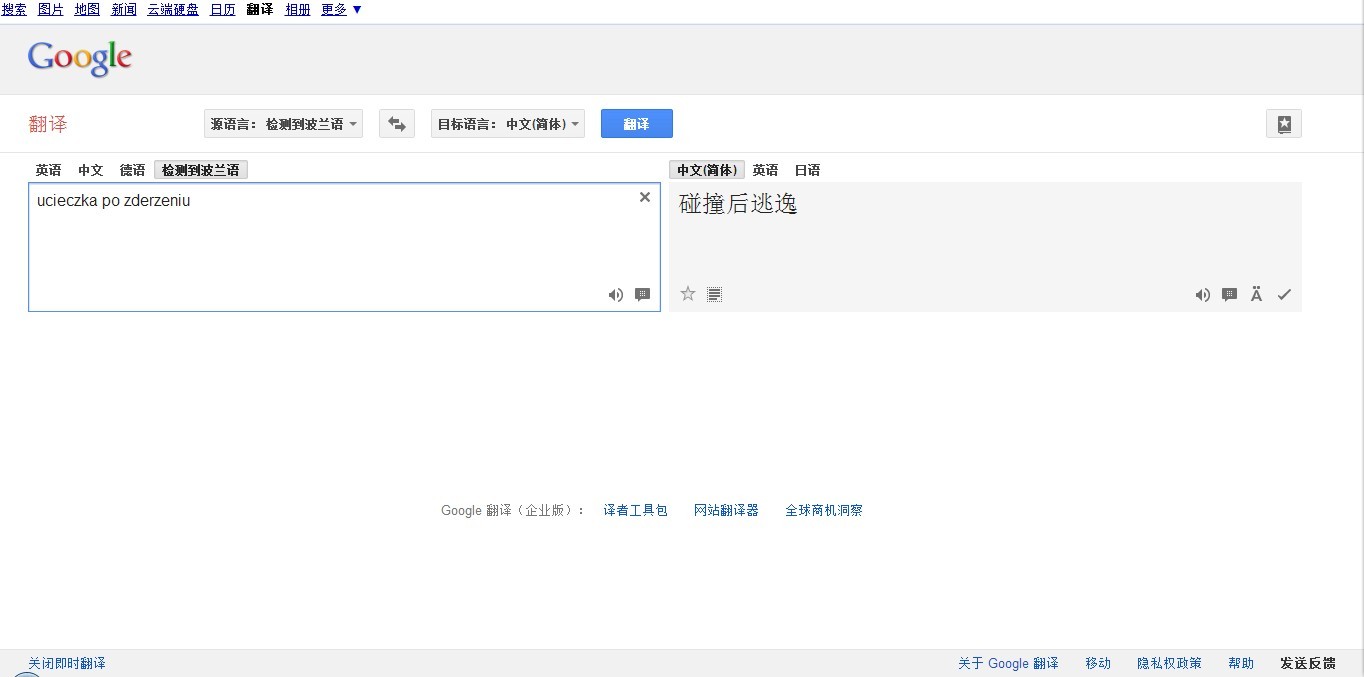Open the target language dropdown
The width and height of the screenshot is (1364, 677).
(x=508, y=124)
